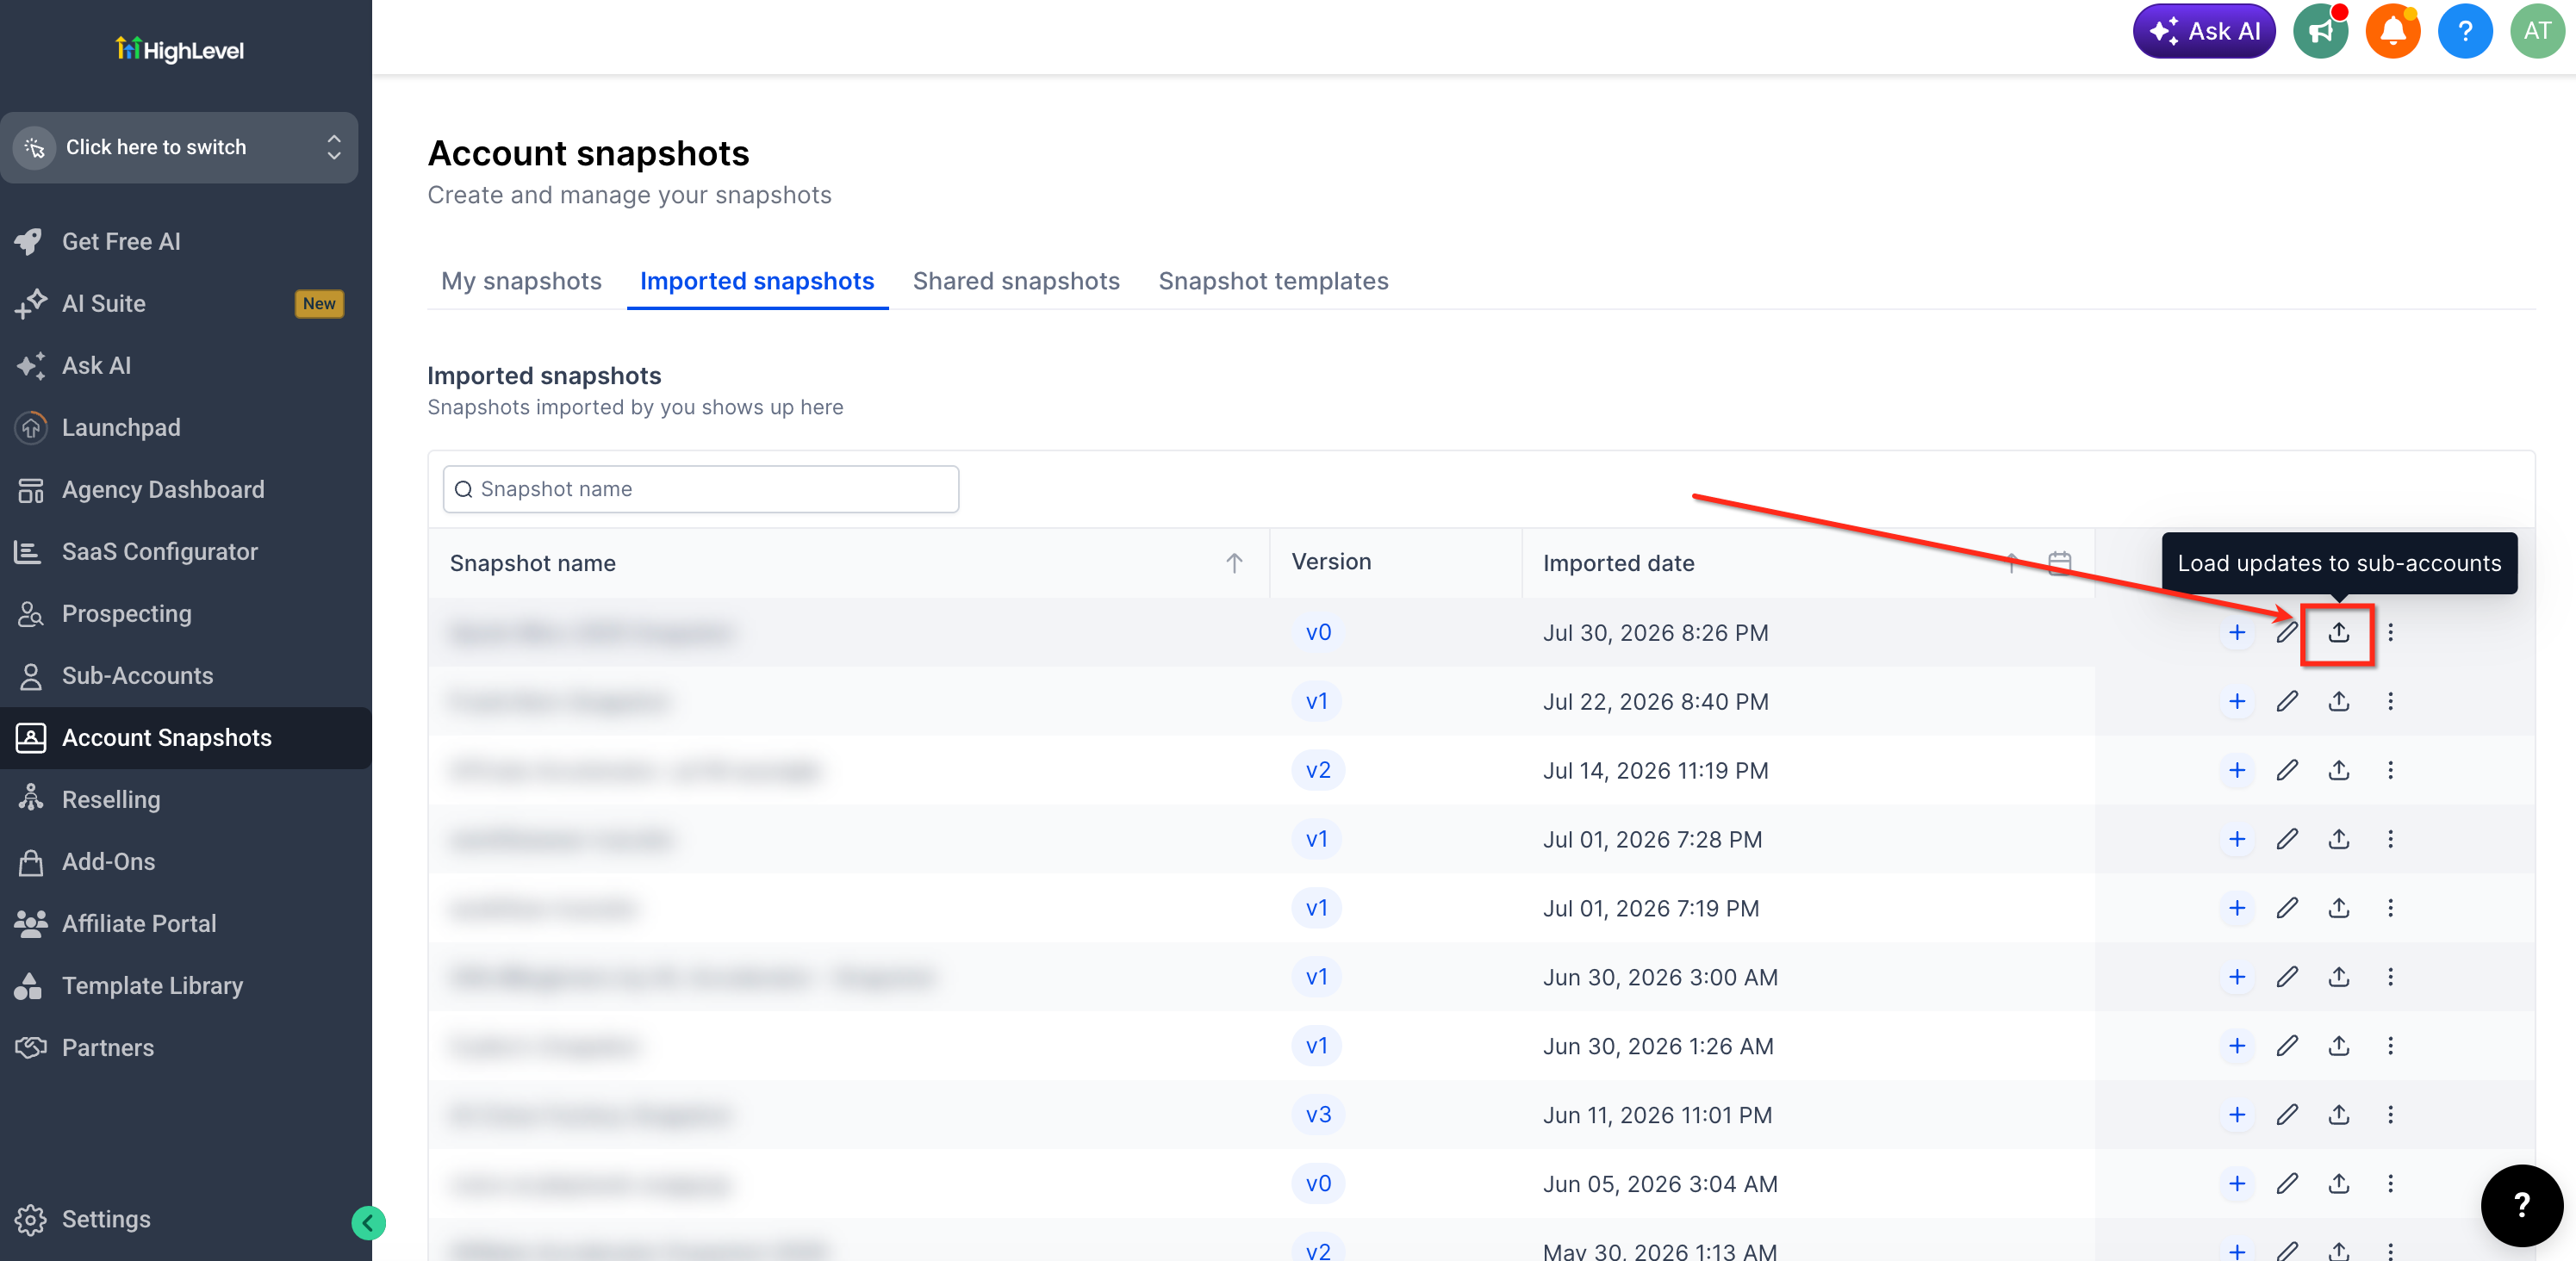Collapse the sidebar with green arrow
The image size is (2576, 1261).
(368, 1222)
